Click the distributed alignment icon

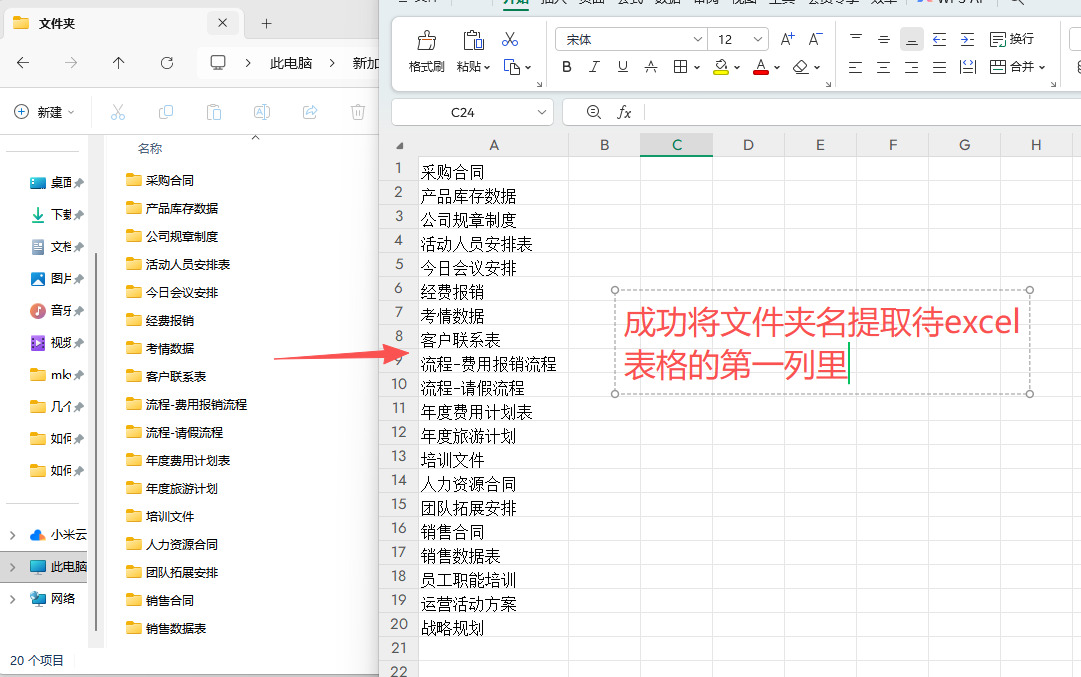(x=968, y=67)
